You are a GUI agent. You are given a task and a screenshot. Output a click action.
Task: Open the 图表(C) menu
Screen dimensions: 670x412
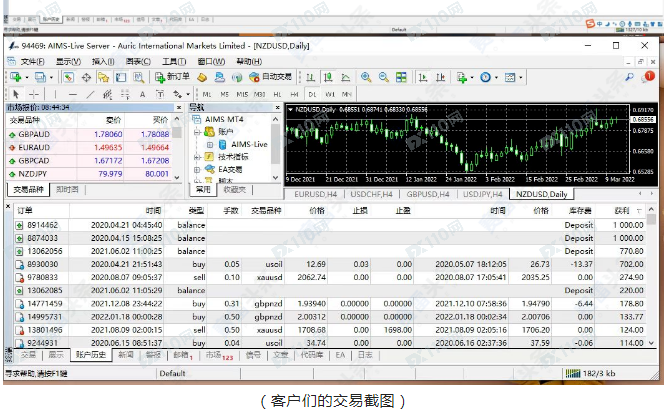pos(138,62)
